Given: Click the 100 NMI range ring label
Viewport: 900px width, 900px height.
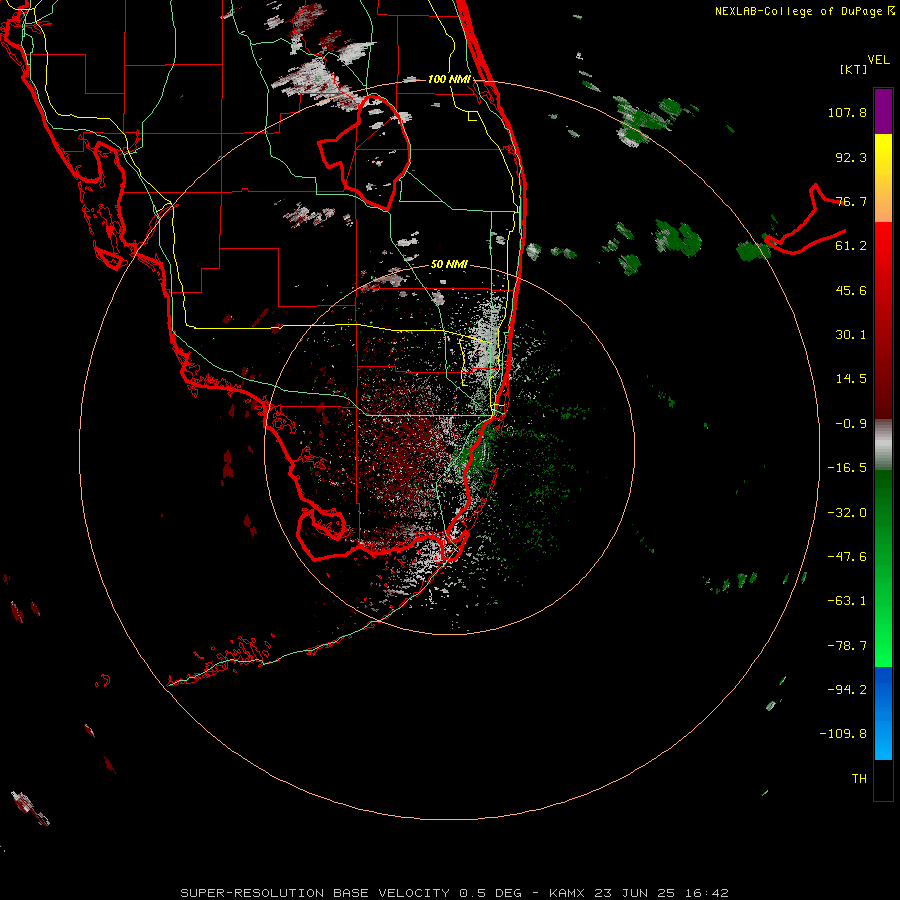Looking at the screenshot, I should click(x=449, y=79).
